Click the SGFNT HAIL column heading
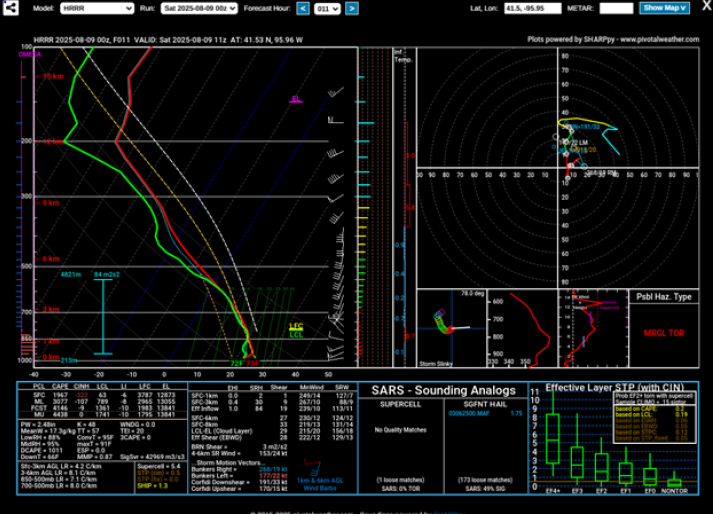The height and width of the screenshot is (514, 717). tap(485, 404)
